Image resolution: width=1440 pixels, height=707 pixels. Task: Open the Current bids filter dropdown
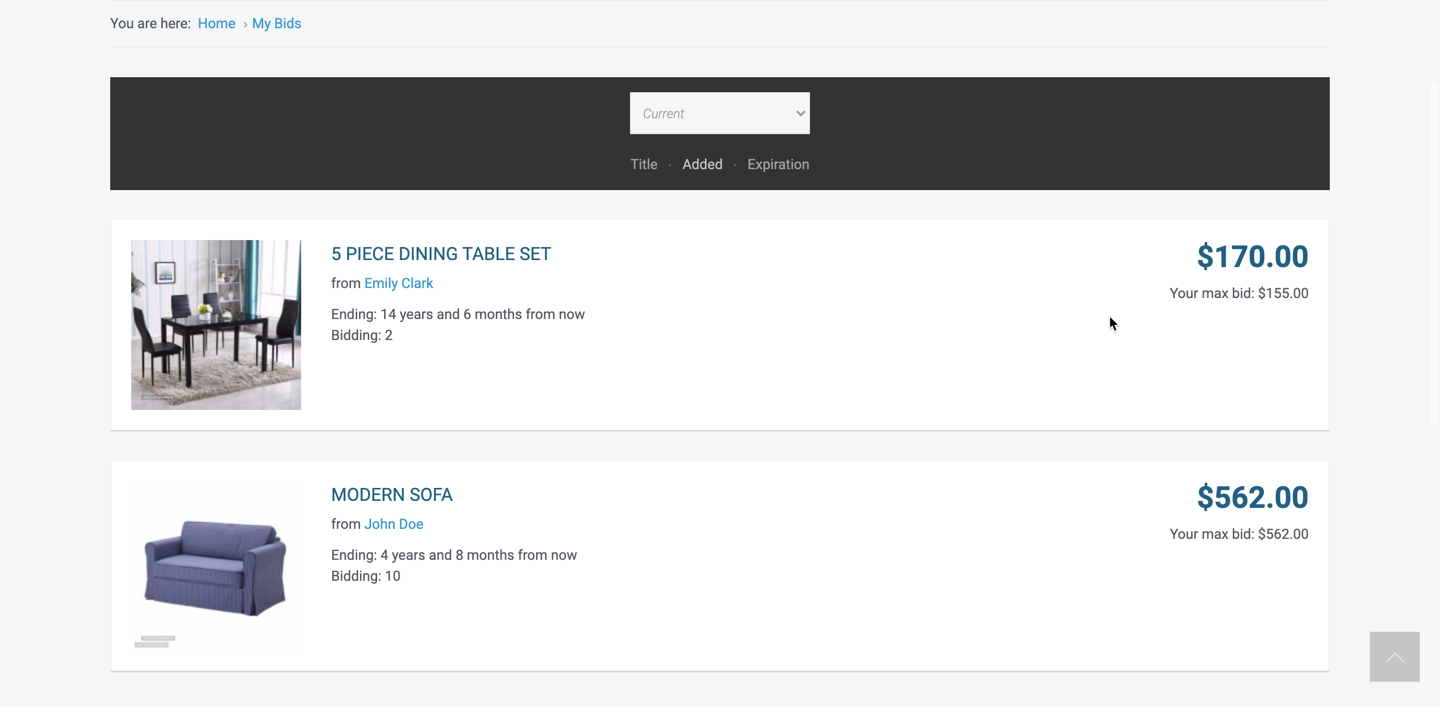coord(720,113)
